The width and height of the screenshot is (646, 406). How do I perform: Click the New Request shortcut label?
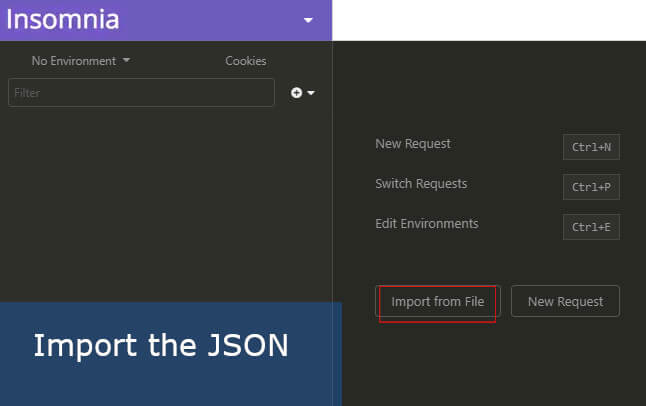pyautogui.click(x=412, y=144)
